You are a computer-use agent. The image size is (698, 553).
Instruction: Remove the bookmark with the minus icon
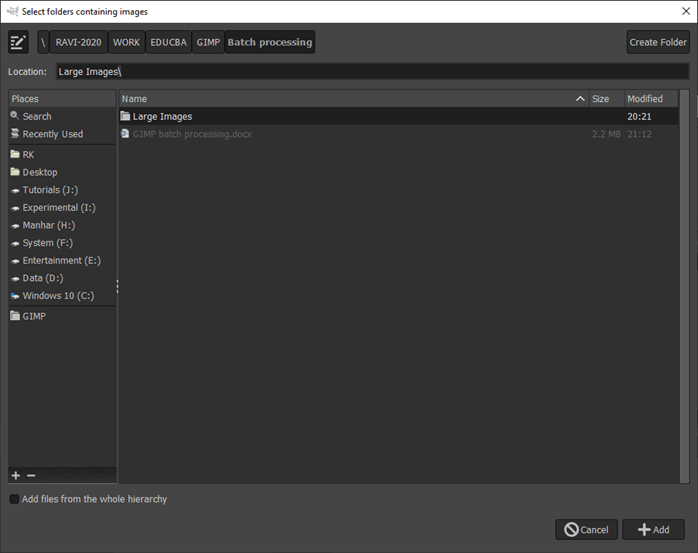tap(31, 476)
